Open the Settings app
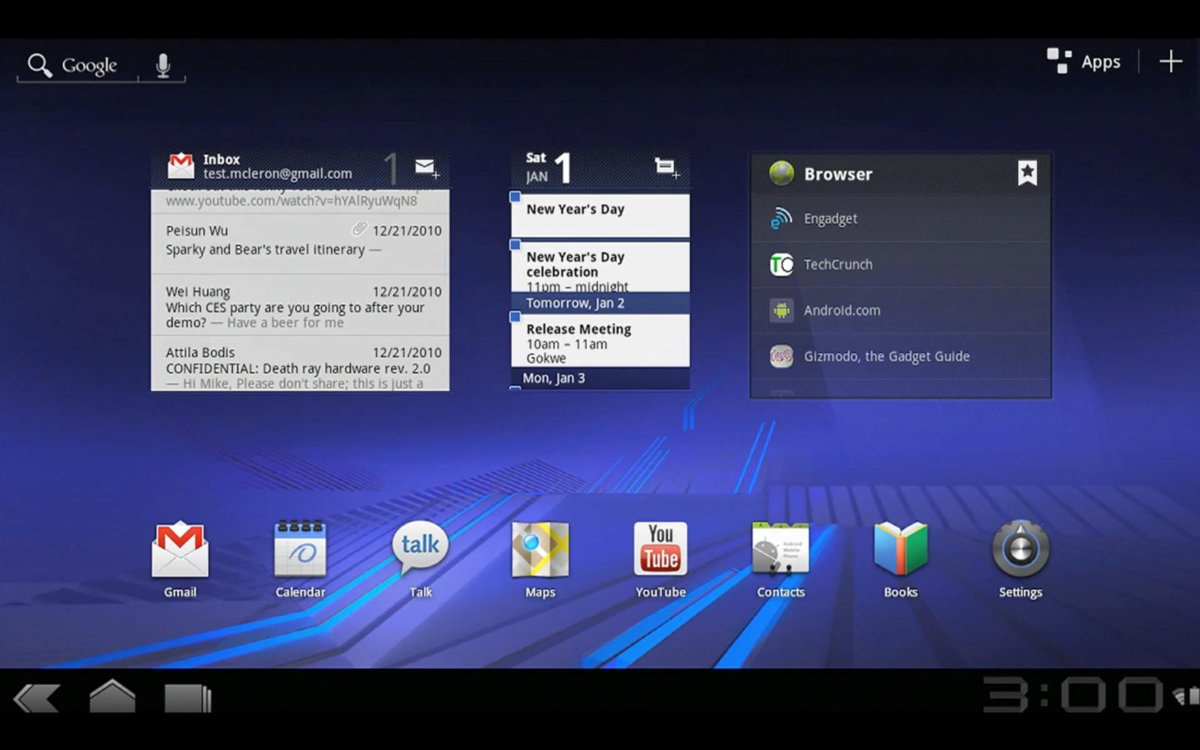 click(1020, 551)
